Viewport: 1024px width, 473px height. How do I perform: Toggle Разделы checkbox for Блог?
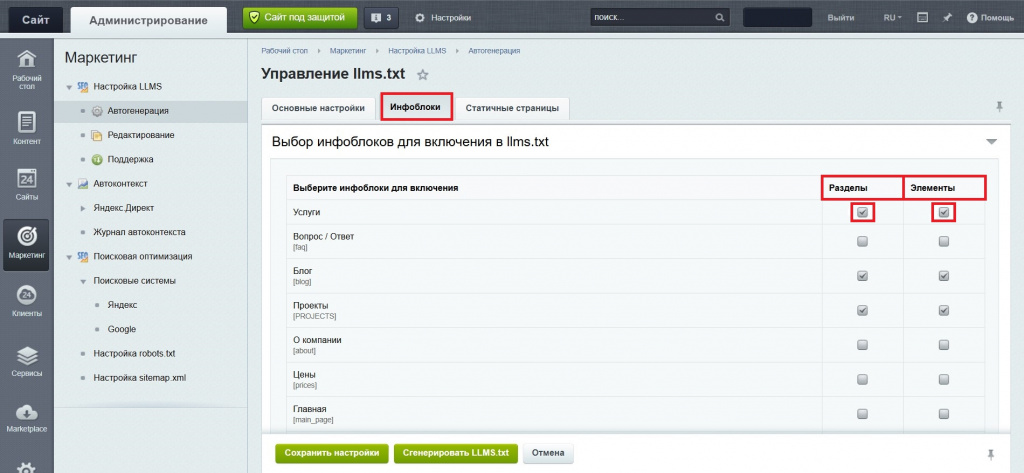tap(862, 276)
